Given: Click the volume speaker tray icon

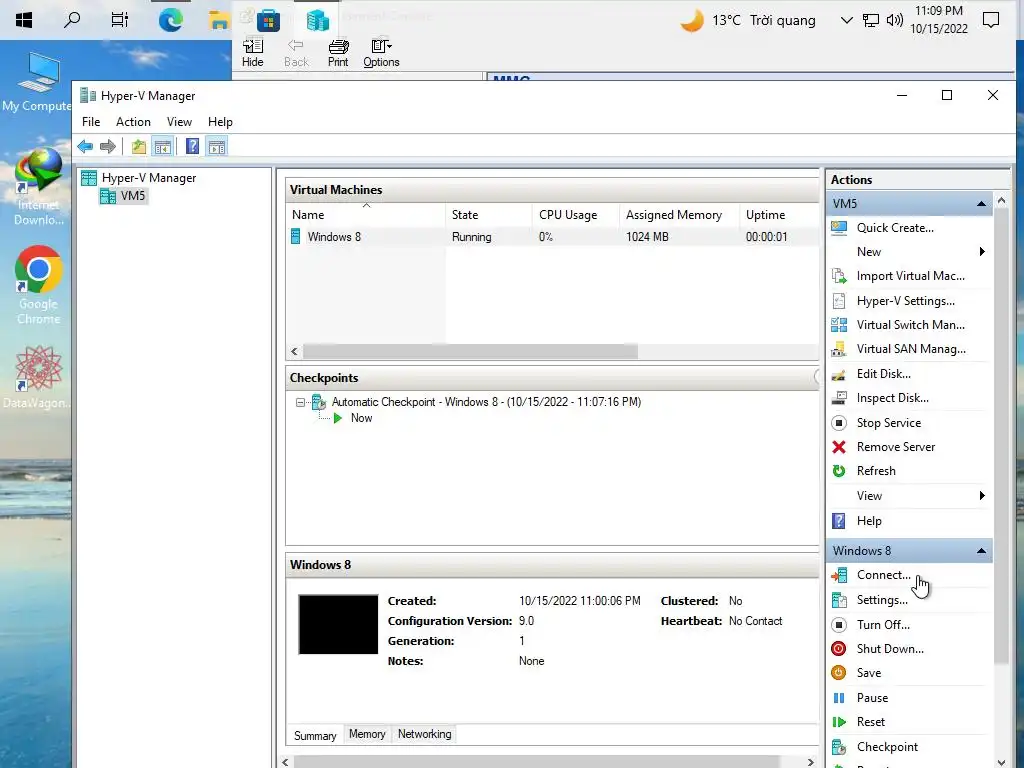Looking at the screenshot, I should (895, 20).
